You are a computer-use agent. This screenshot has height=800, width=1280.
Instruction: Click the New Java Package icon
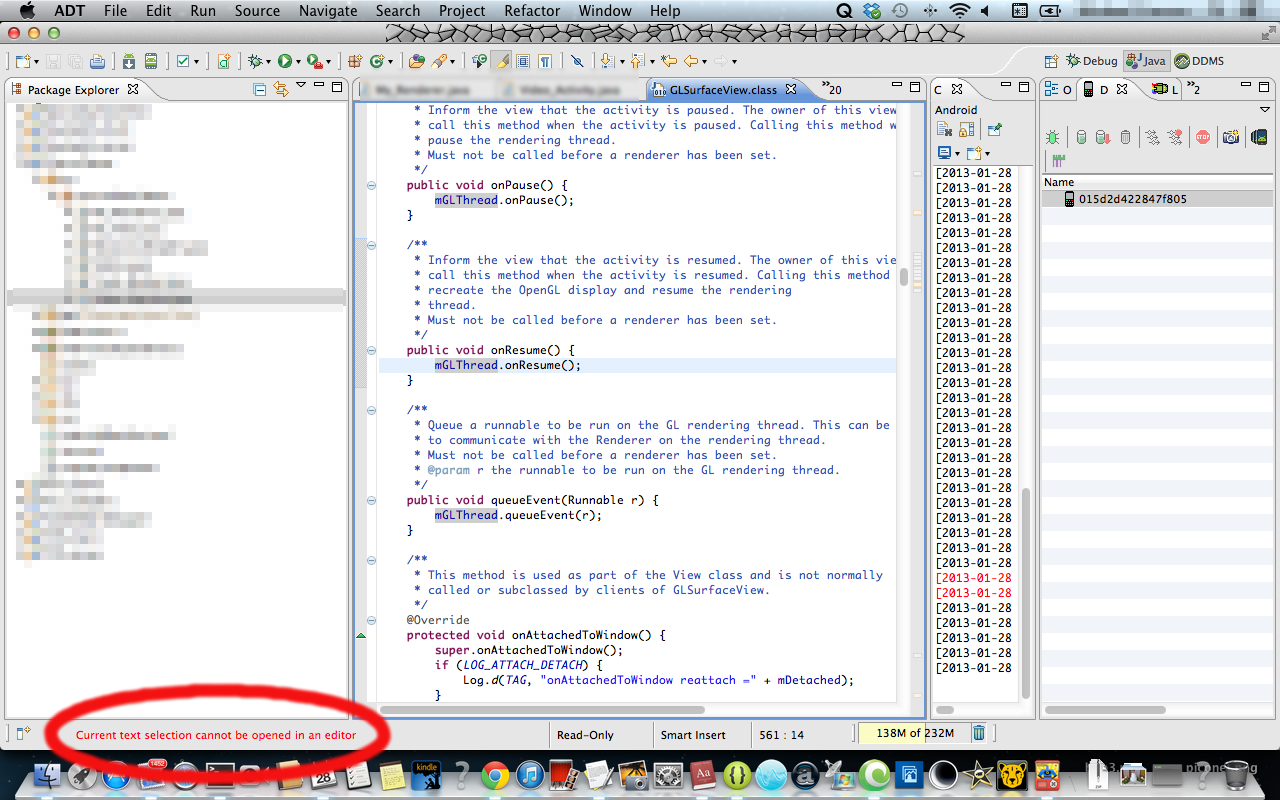coord(354,61)
